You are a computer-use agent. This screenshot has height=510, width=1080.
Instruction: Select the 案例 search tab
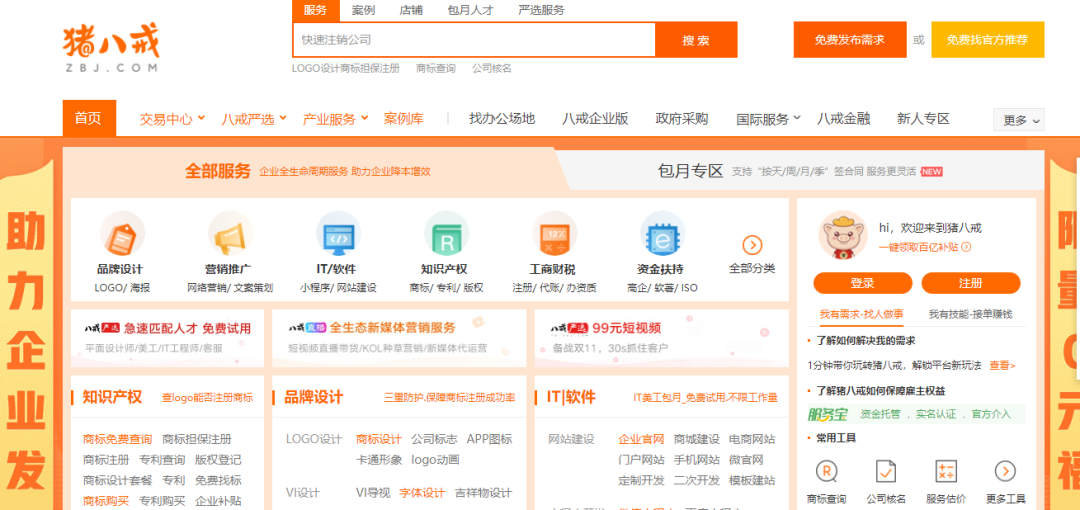click(363, 10)
